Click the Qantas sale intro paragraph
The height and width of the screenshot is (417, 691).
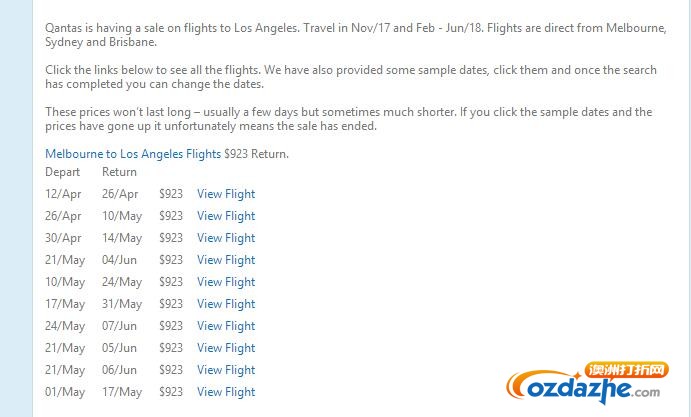point(356,35)
